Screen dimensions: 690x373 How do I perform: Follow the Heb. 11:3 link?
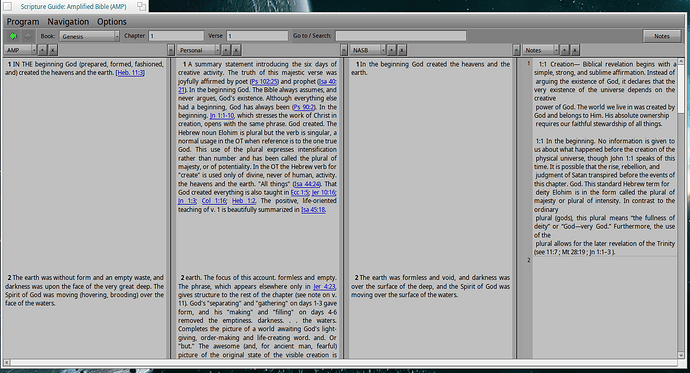pos(130,73)
